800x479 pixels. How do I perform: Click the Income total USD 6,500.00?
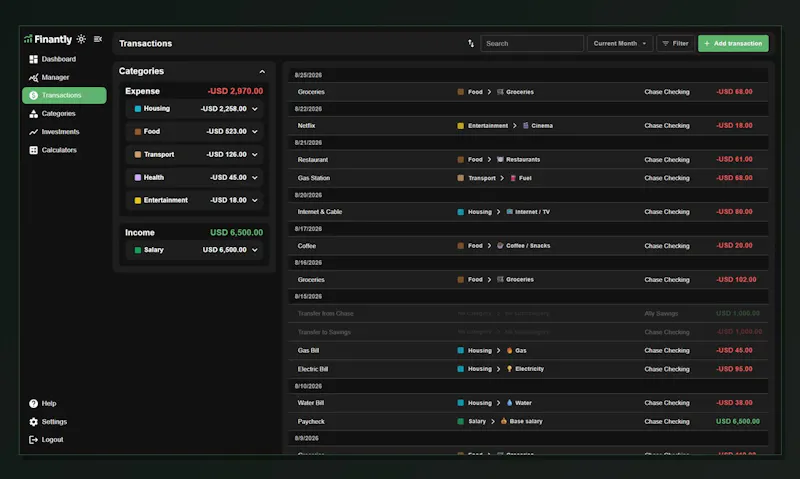[237, 233]
